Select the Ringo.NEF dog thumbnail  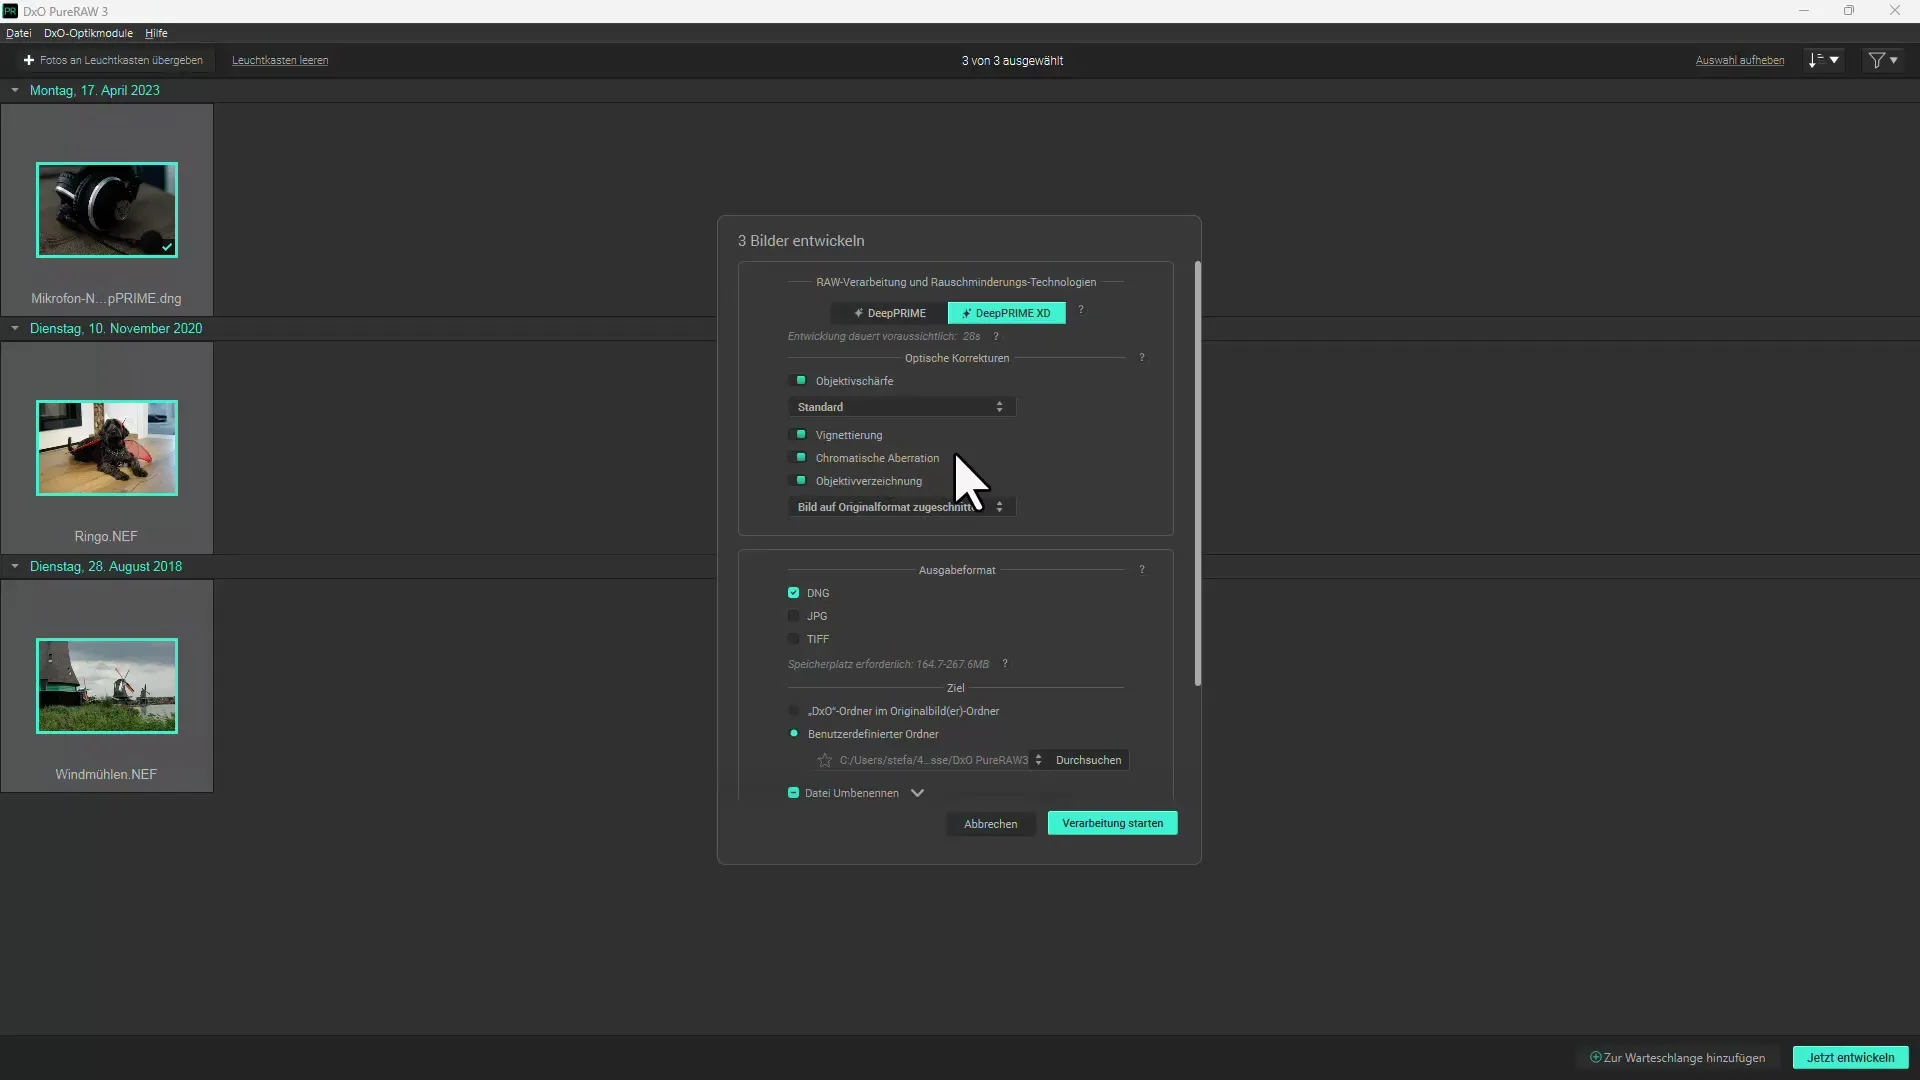(107, 448)
